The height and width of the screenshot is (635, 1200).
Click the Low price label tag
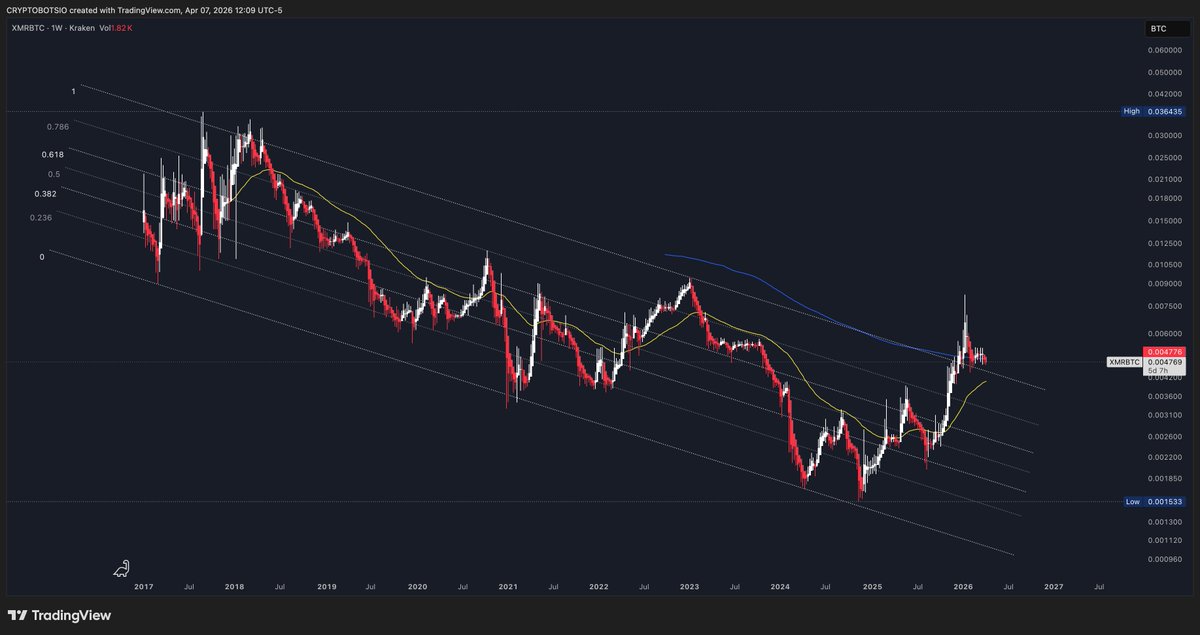[1132, 501]
